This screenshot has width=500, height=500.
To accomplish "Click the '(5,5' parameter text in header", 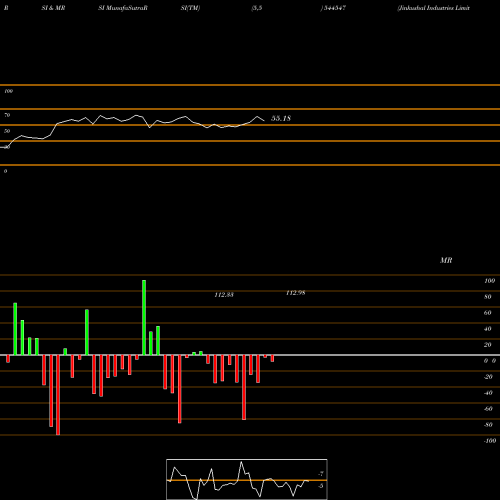I will coord(257,8).
